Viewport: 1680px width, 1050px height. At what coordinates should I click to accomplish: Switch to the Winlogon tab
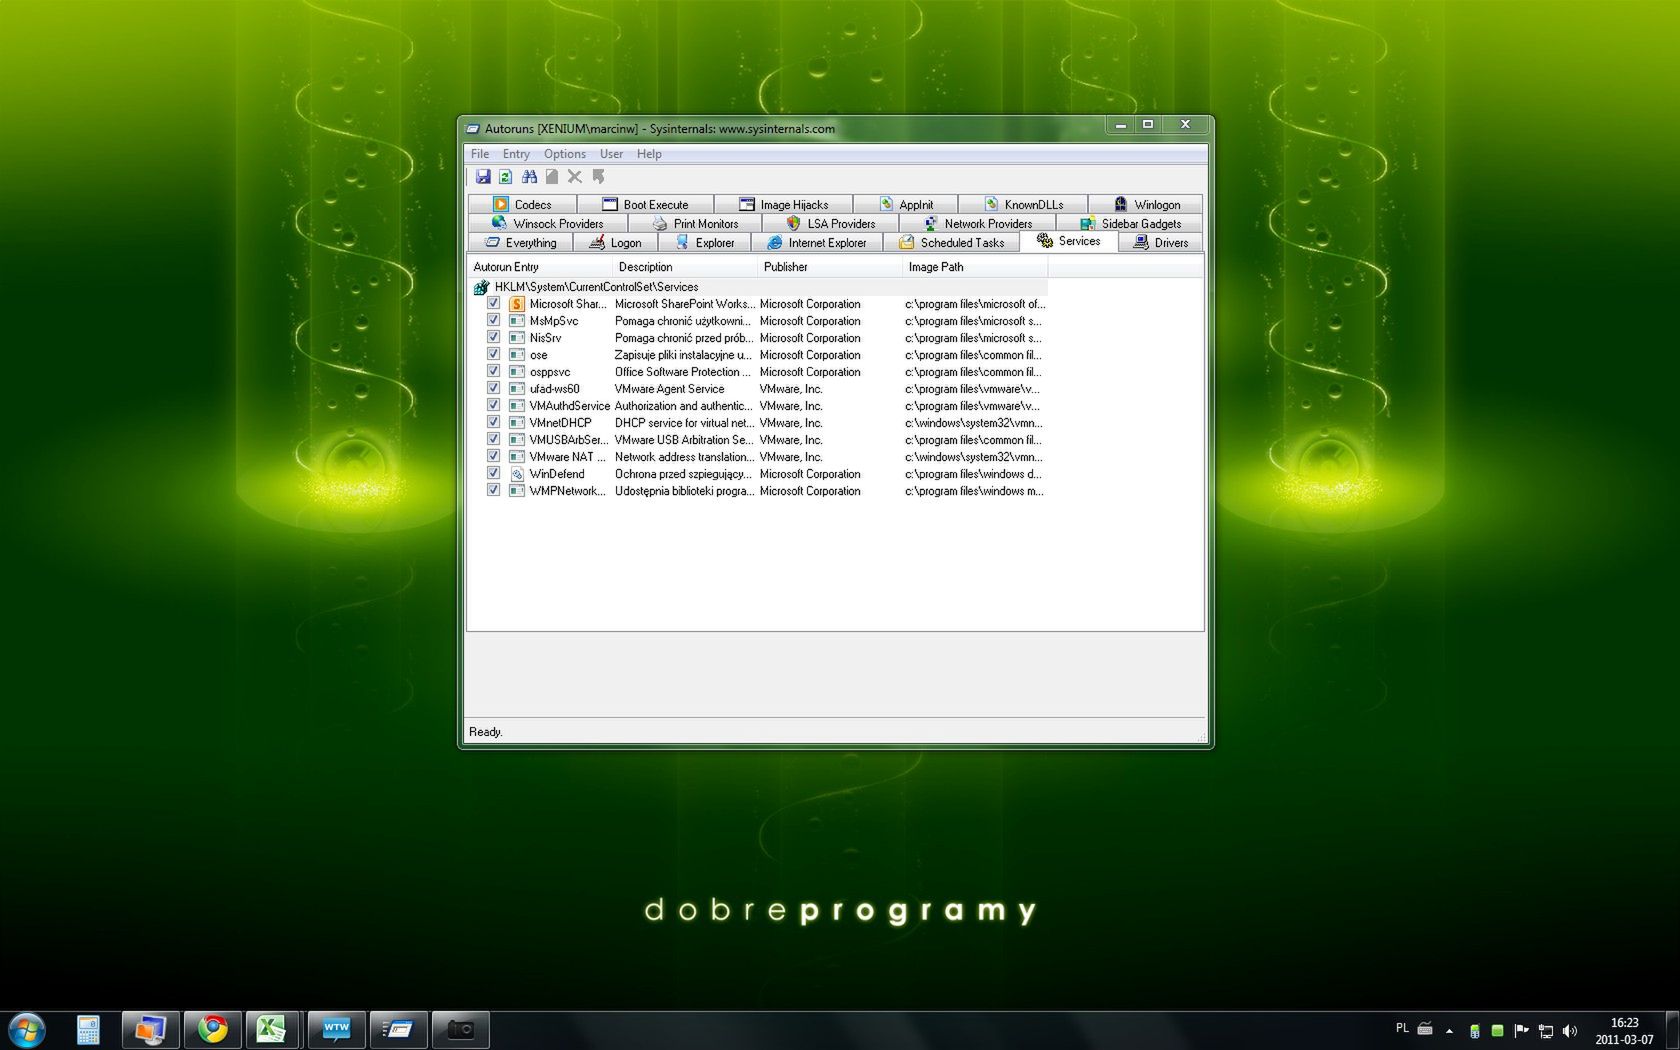1146,204
